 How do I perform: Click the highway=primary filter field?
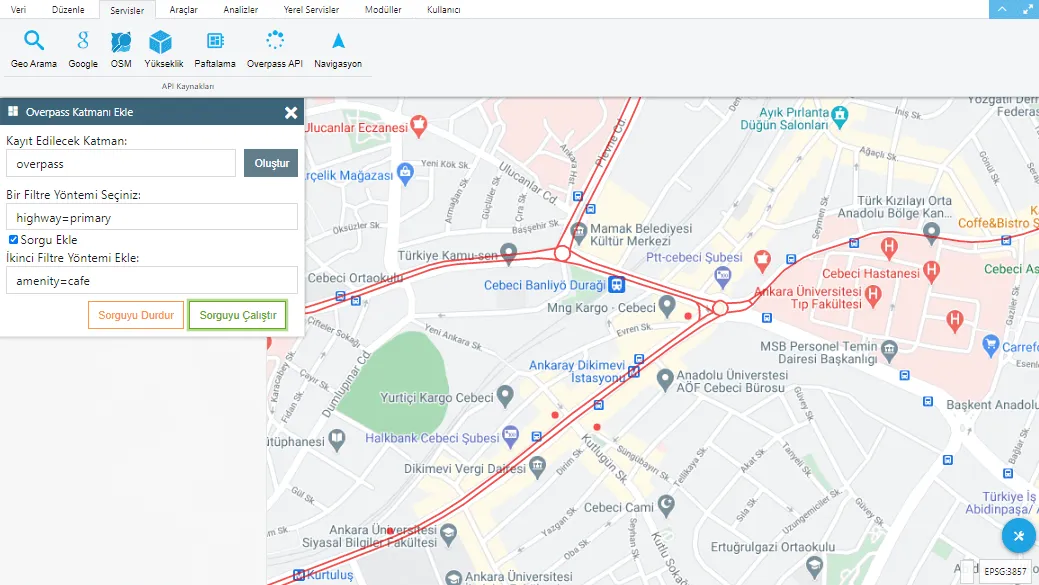click(152, 217)
